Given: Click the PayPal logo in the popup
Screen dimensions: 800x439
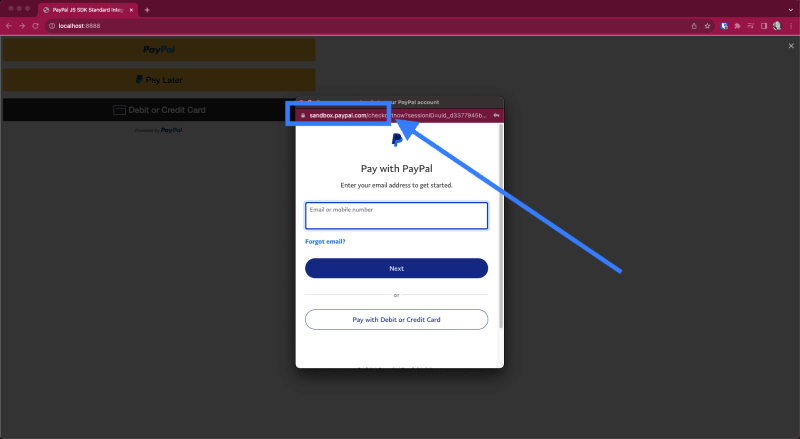Looking at the screenshot, I should click(x=396, y=141).
